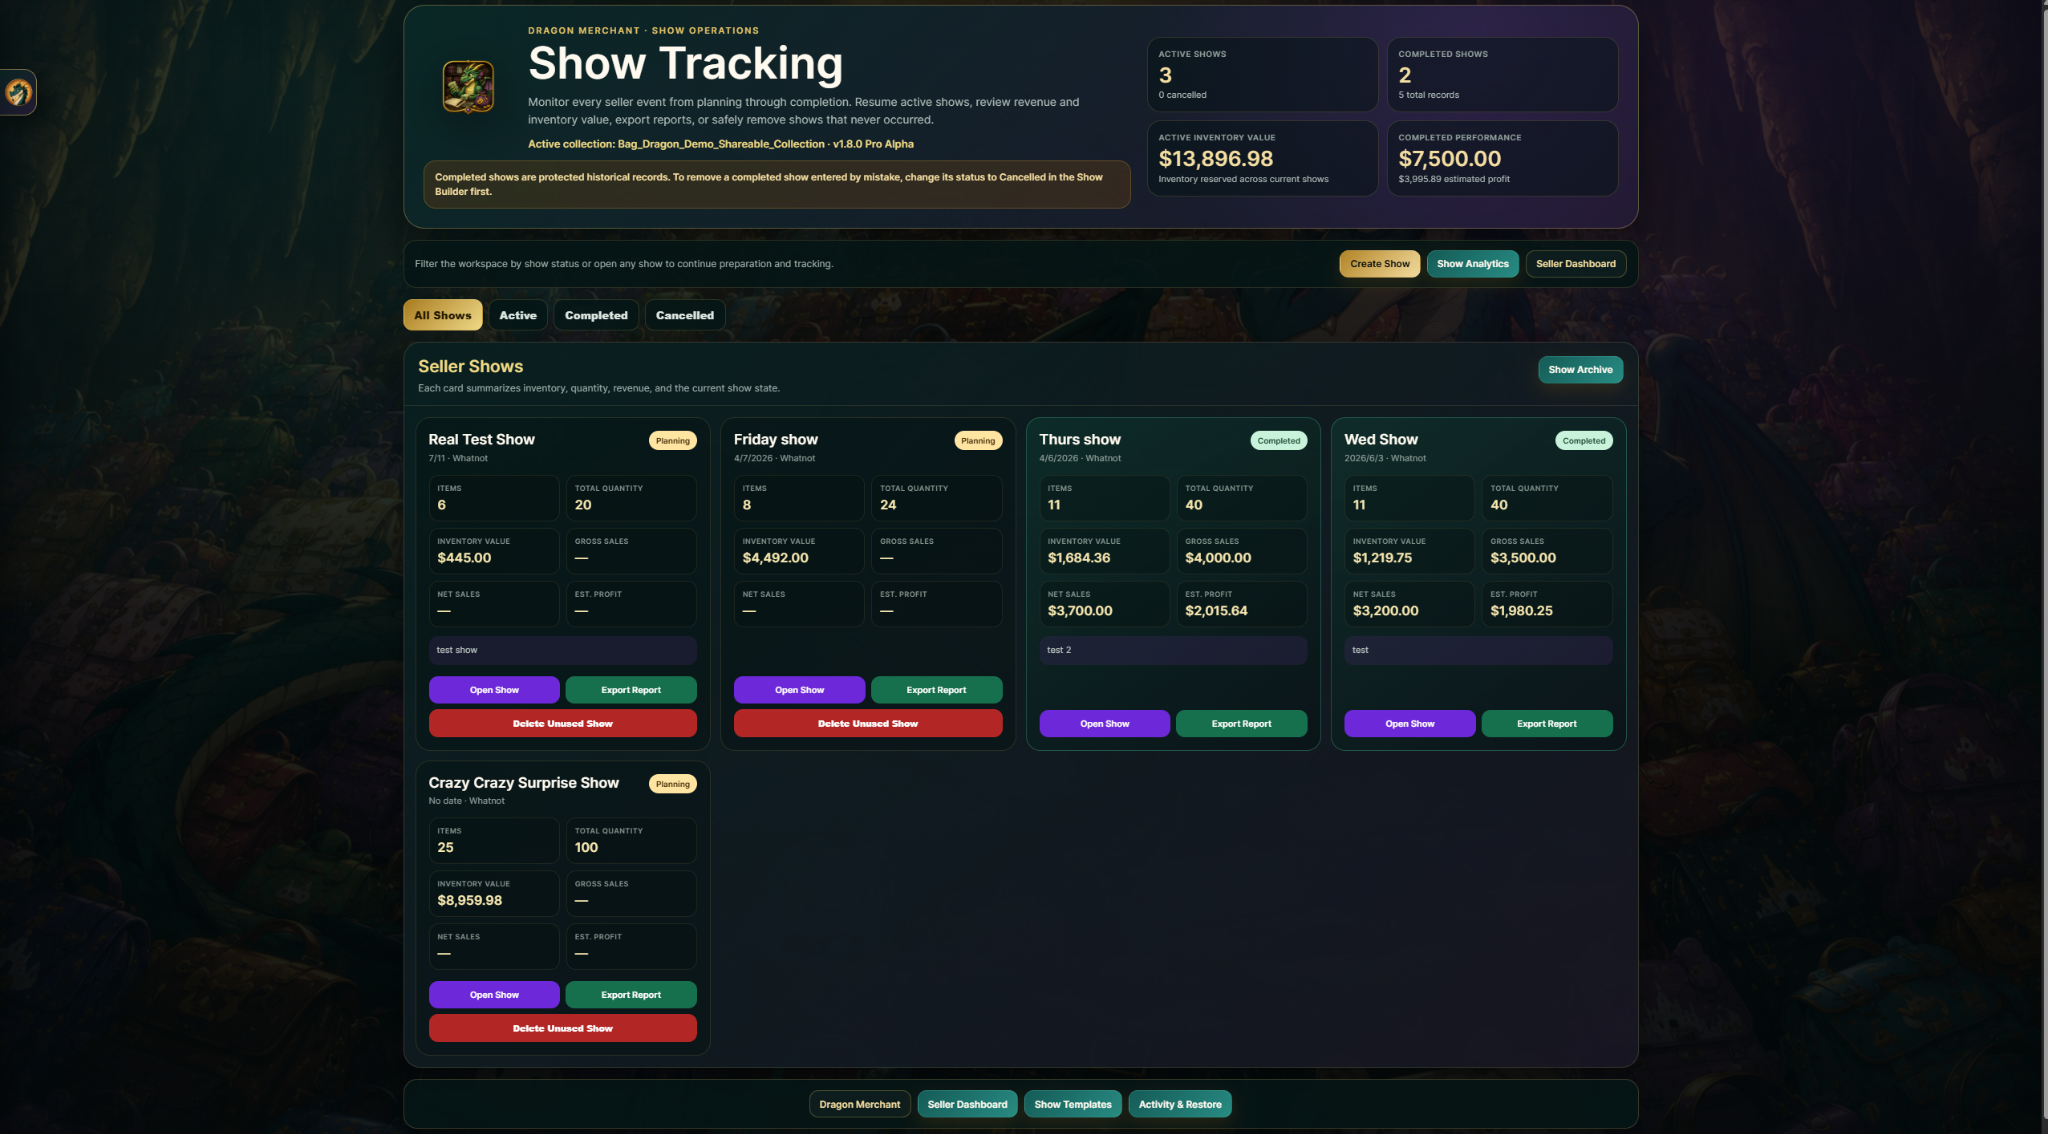Click the Create Show button
The width and height of the screenshot is (2048, 1134).
click(1380, 264)
